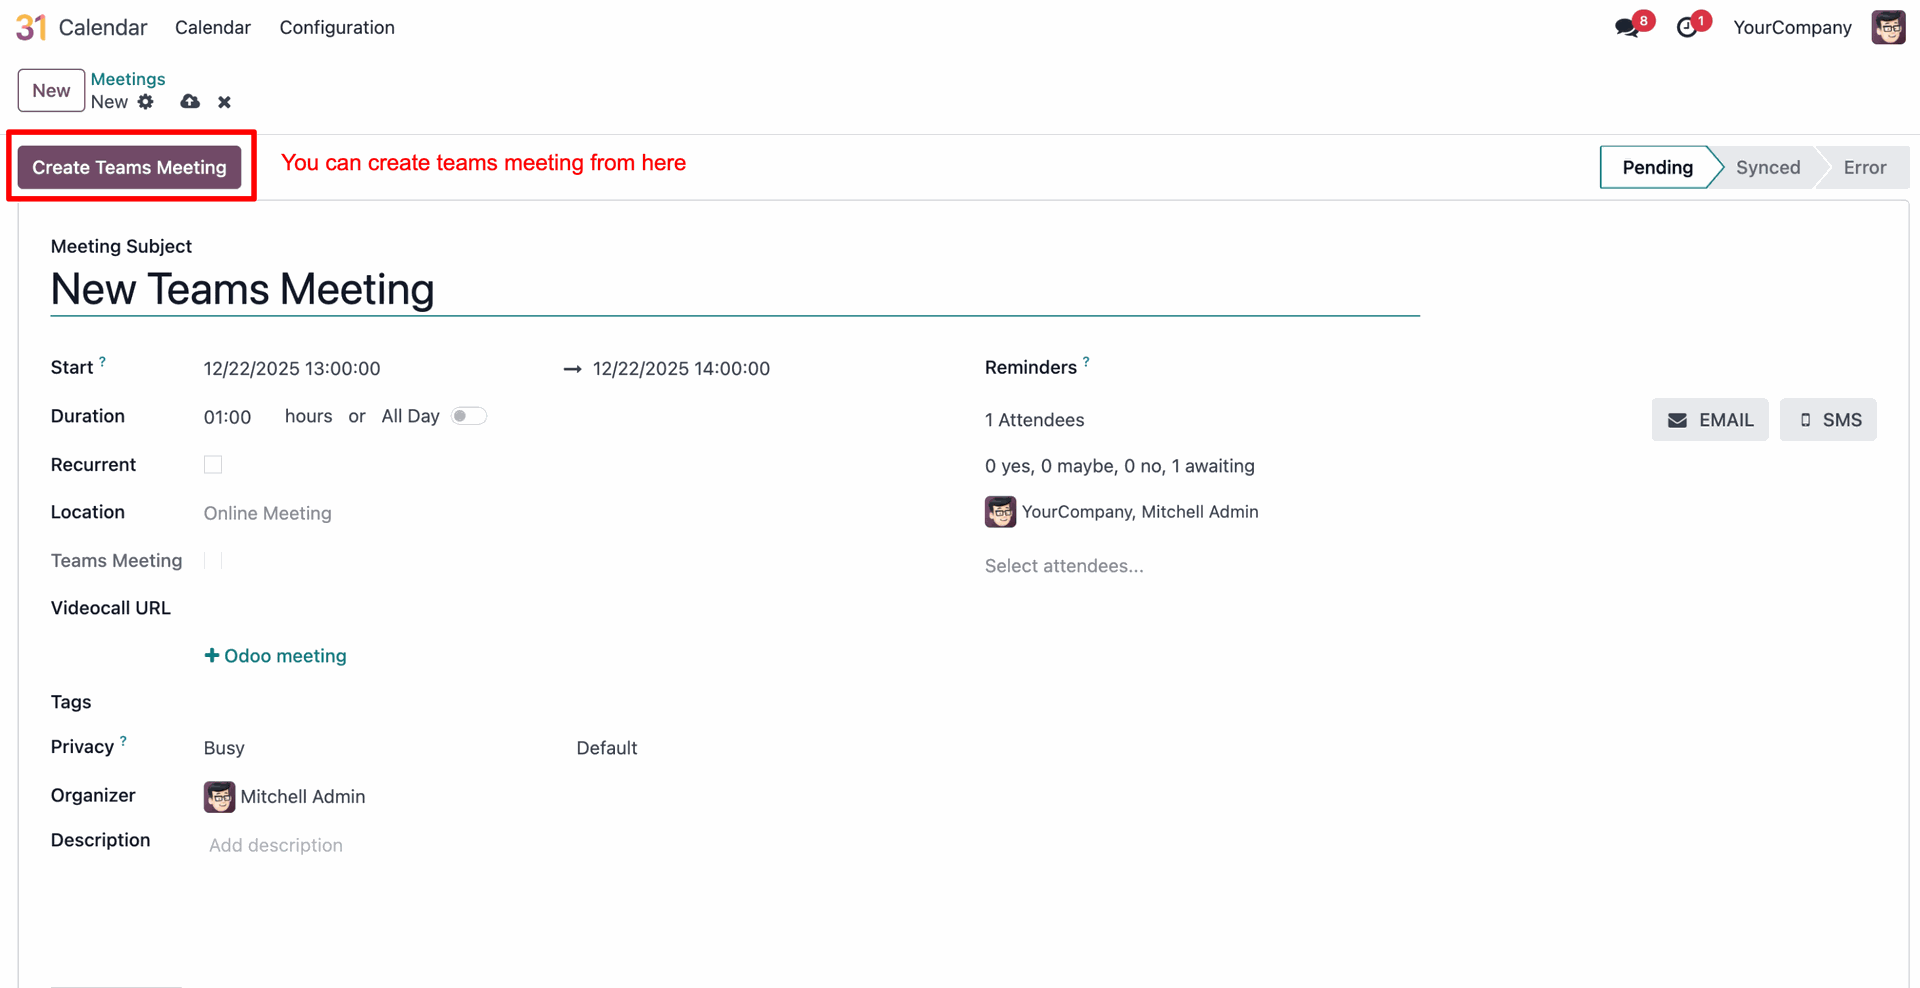
Task: Click the New record button
Action: tap(51, 90)
